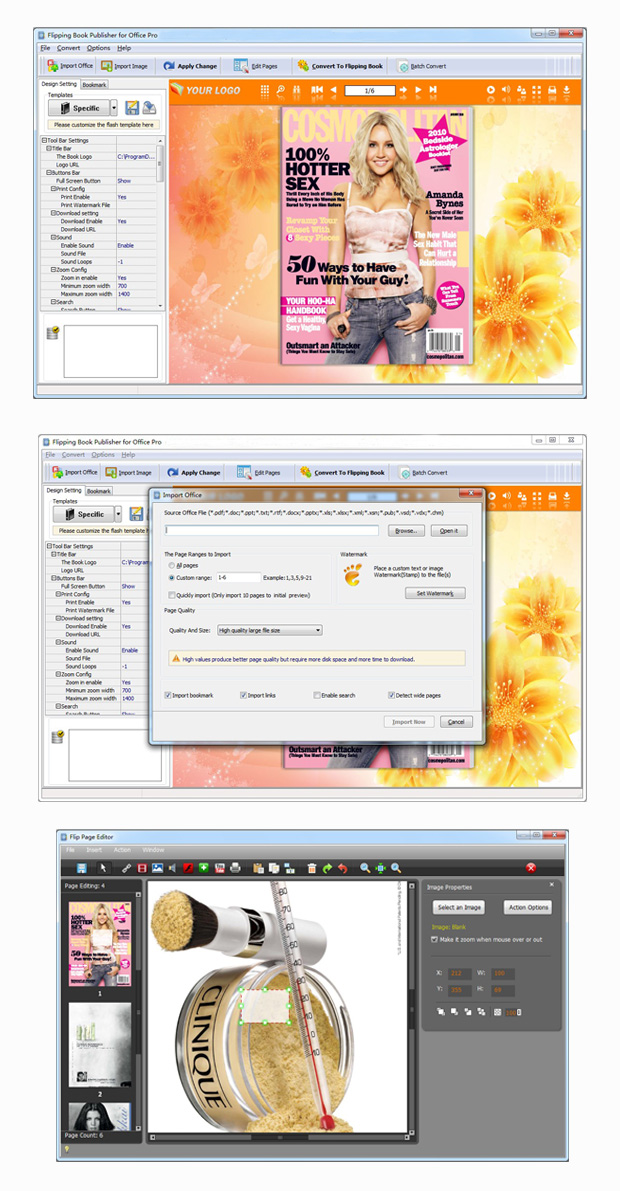Open the Window menu in Flip Page Editor

click(153, 850)
